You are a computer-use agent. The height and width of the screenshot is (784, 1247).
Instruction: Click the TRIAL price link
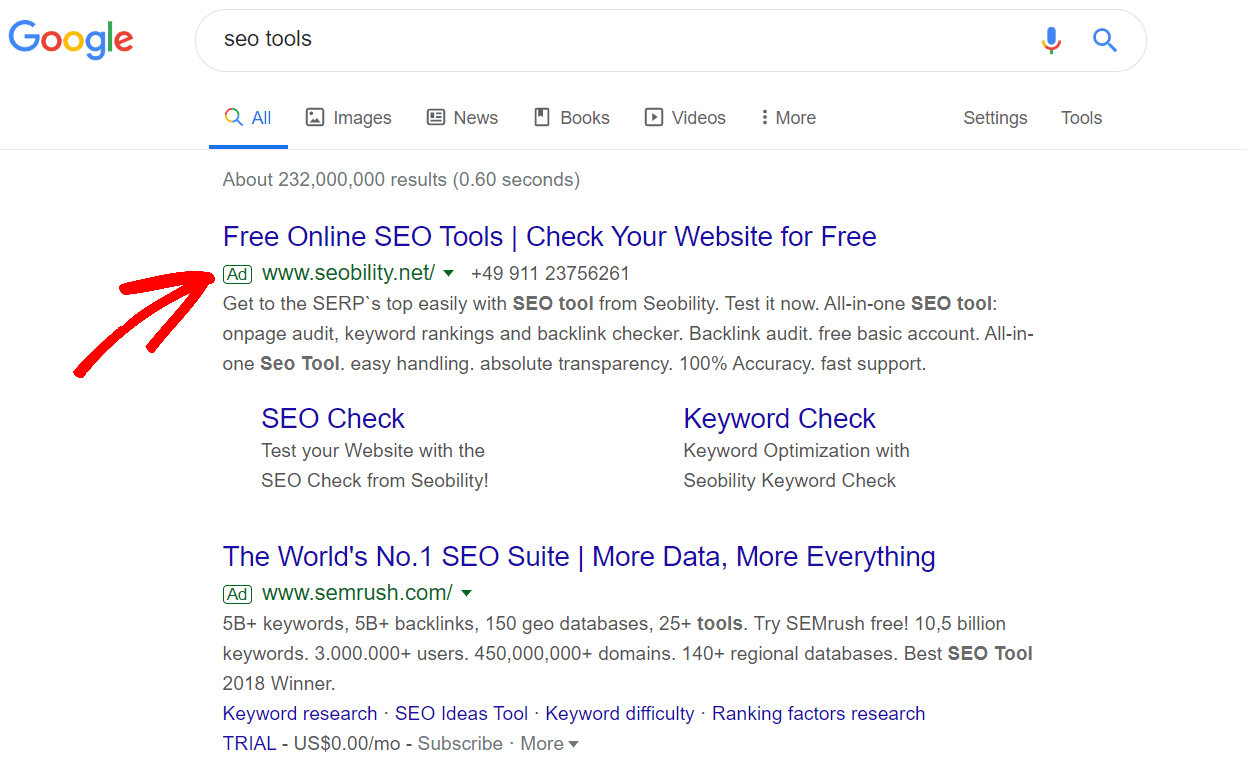pos(249,744)
